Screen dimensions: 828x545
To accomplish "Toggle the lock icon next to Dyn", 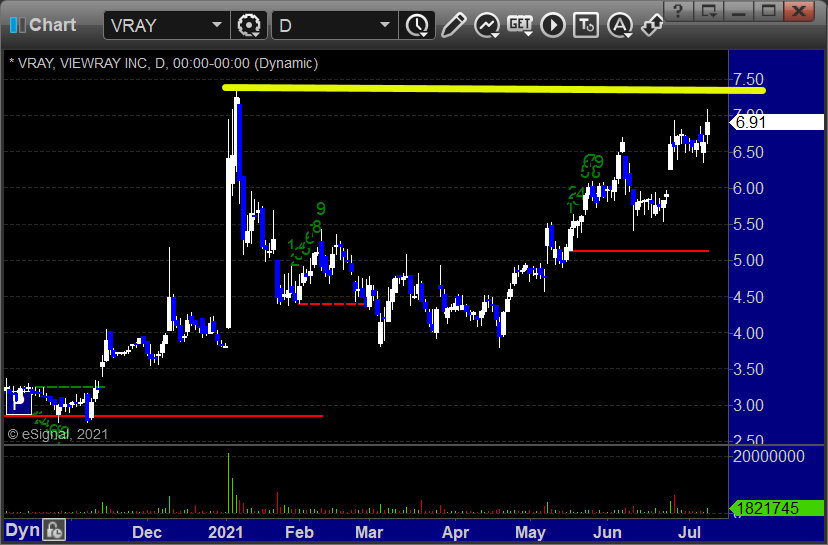I will [54, 530].
